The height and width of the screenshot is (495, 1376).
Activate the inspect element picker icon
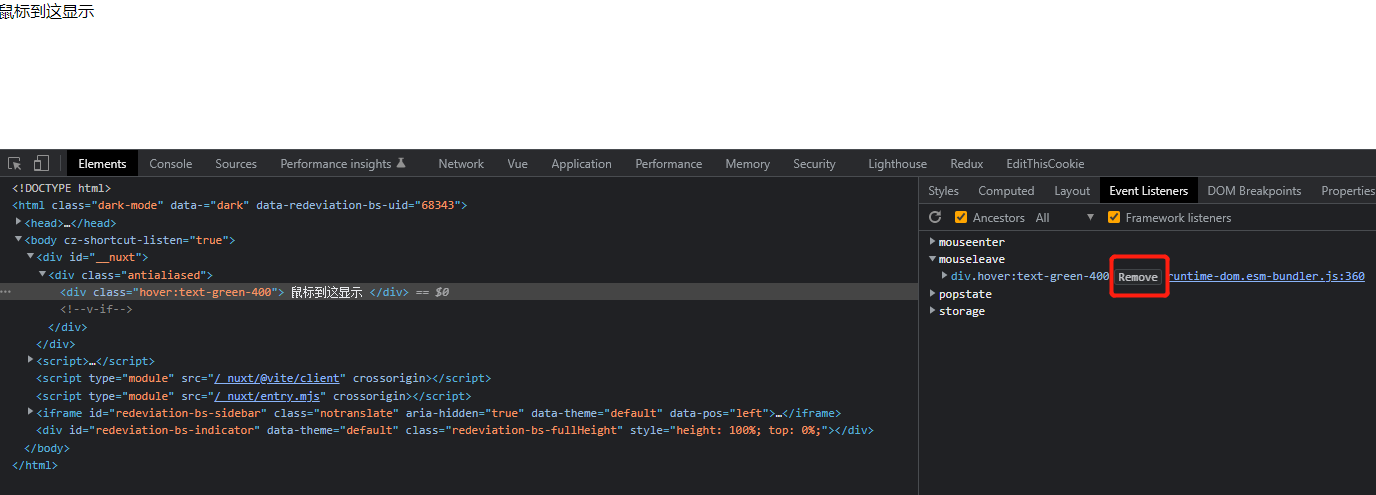(x=15, y=163)
